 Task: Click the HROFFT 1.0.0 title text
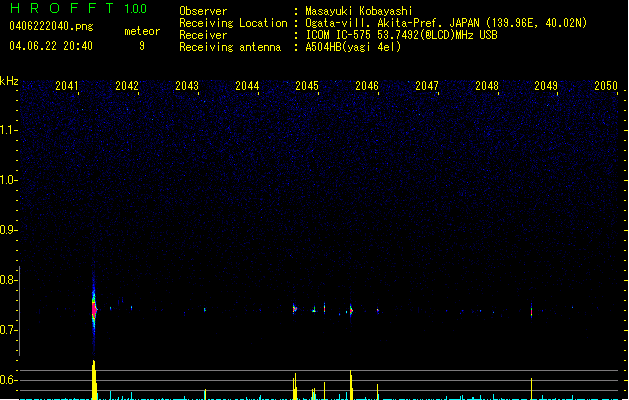[78, 8]
